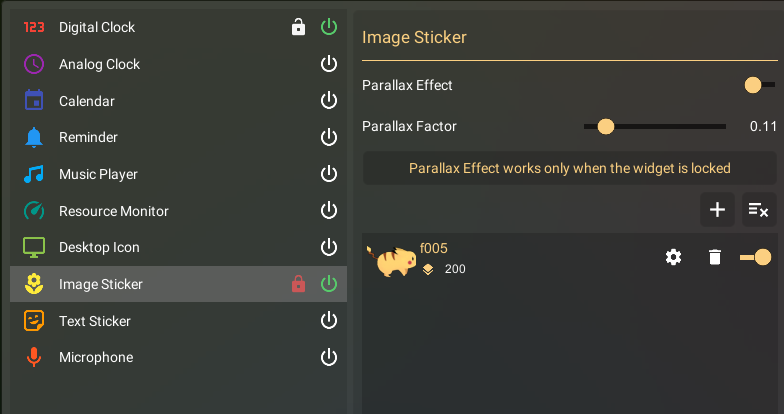Open the Resource Monitor widget settings
The height and width of the screenshot is (414, 784).
(x=113, y=211)
